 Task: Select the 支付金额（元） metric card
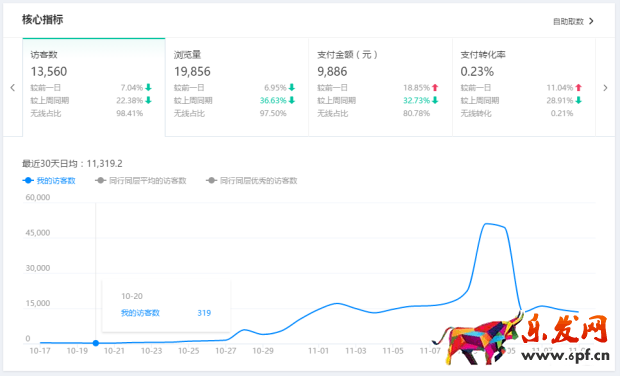380,87
